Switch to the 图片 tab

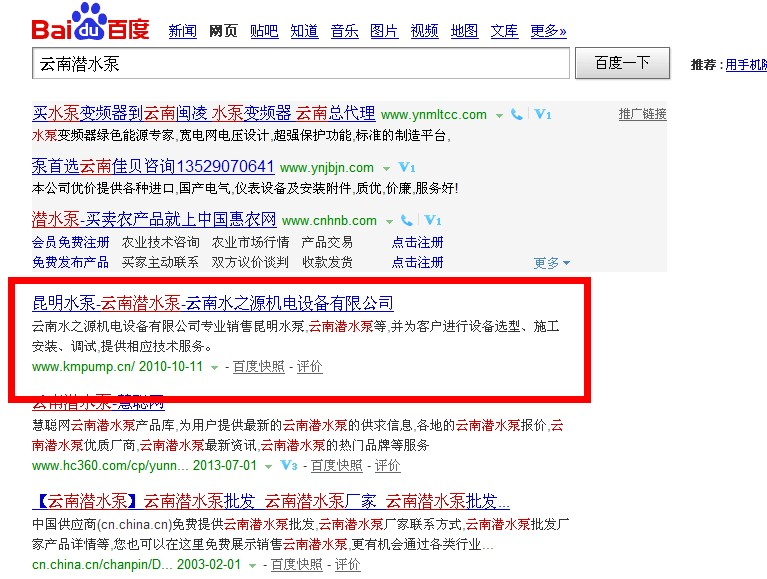384,31
